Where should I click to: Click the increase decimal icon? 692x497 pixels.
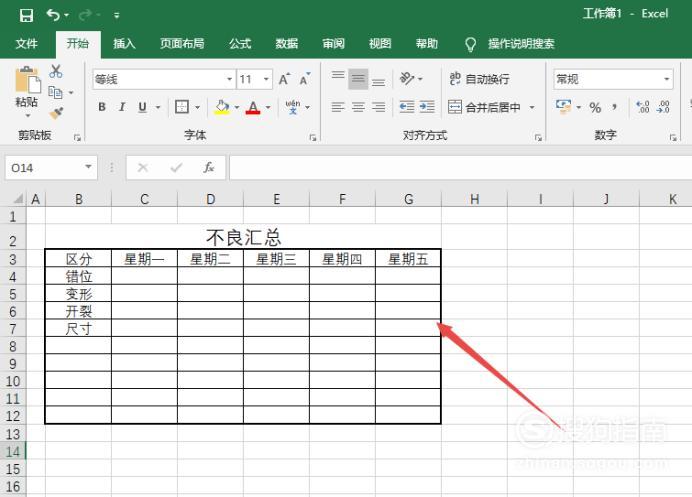643,107
